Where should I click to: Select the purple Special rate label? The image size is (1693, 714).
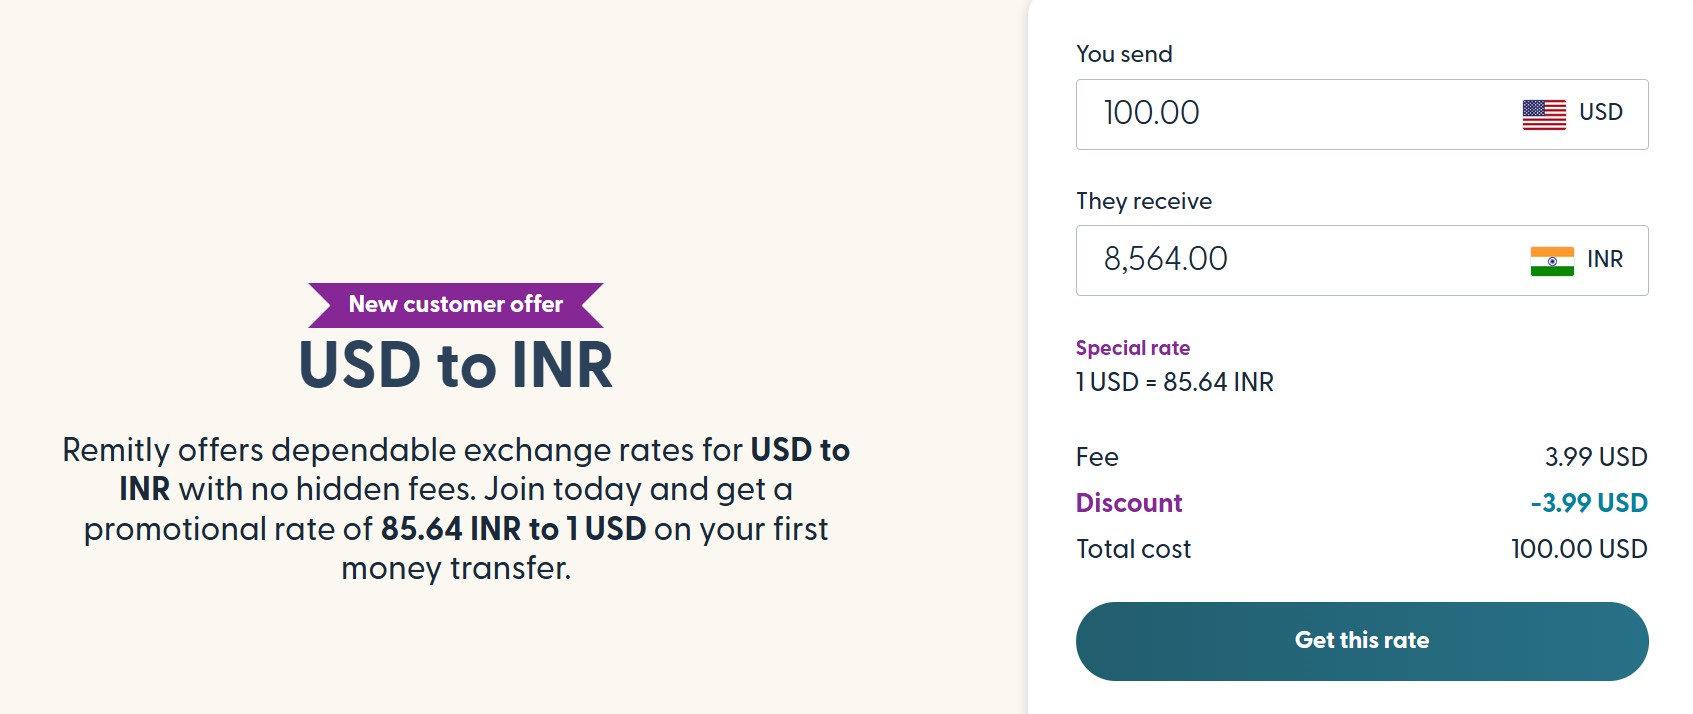click(1132, 348)
